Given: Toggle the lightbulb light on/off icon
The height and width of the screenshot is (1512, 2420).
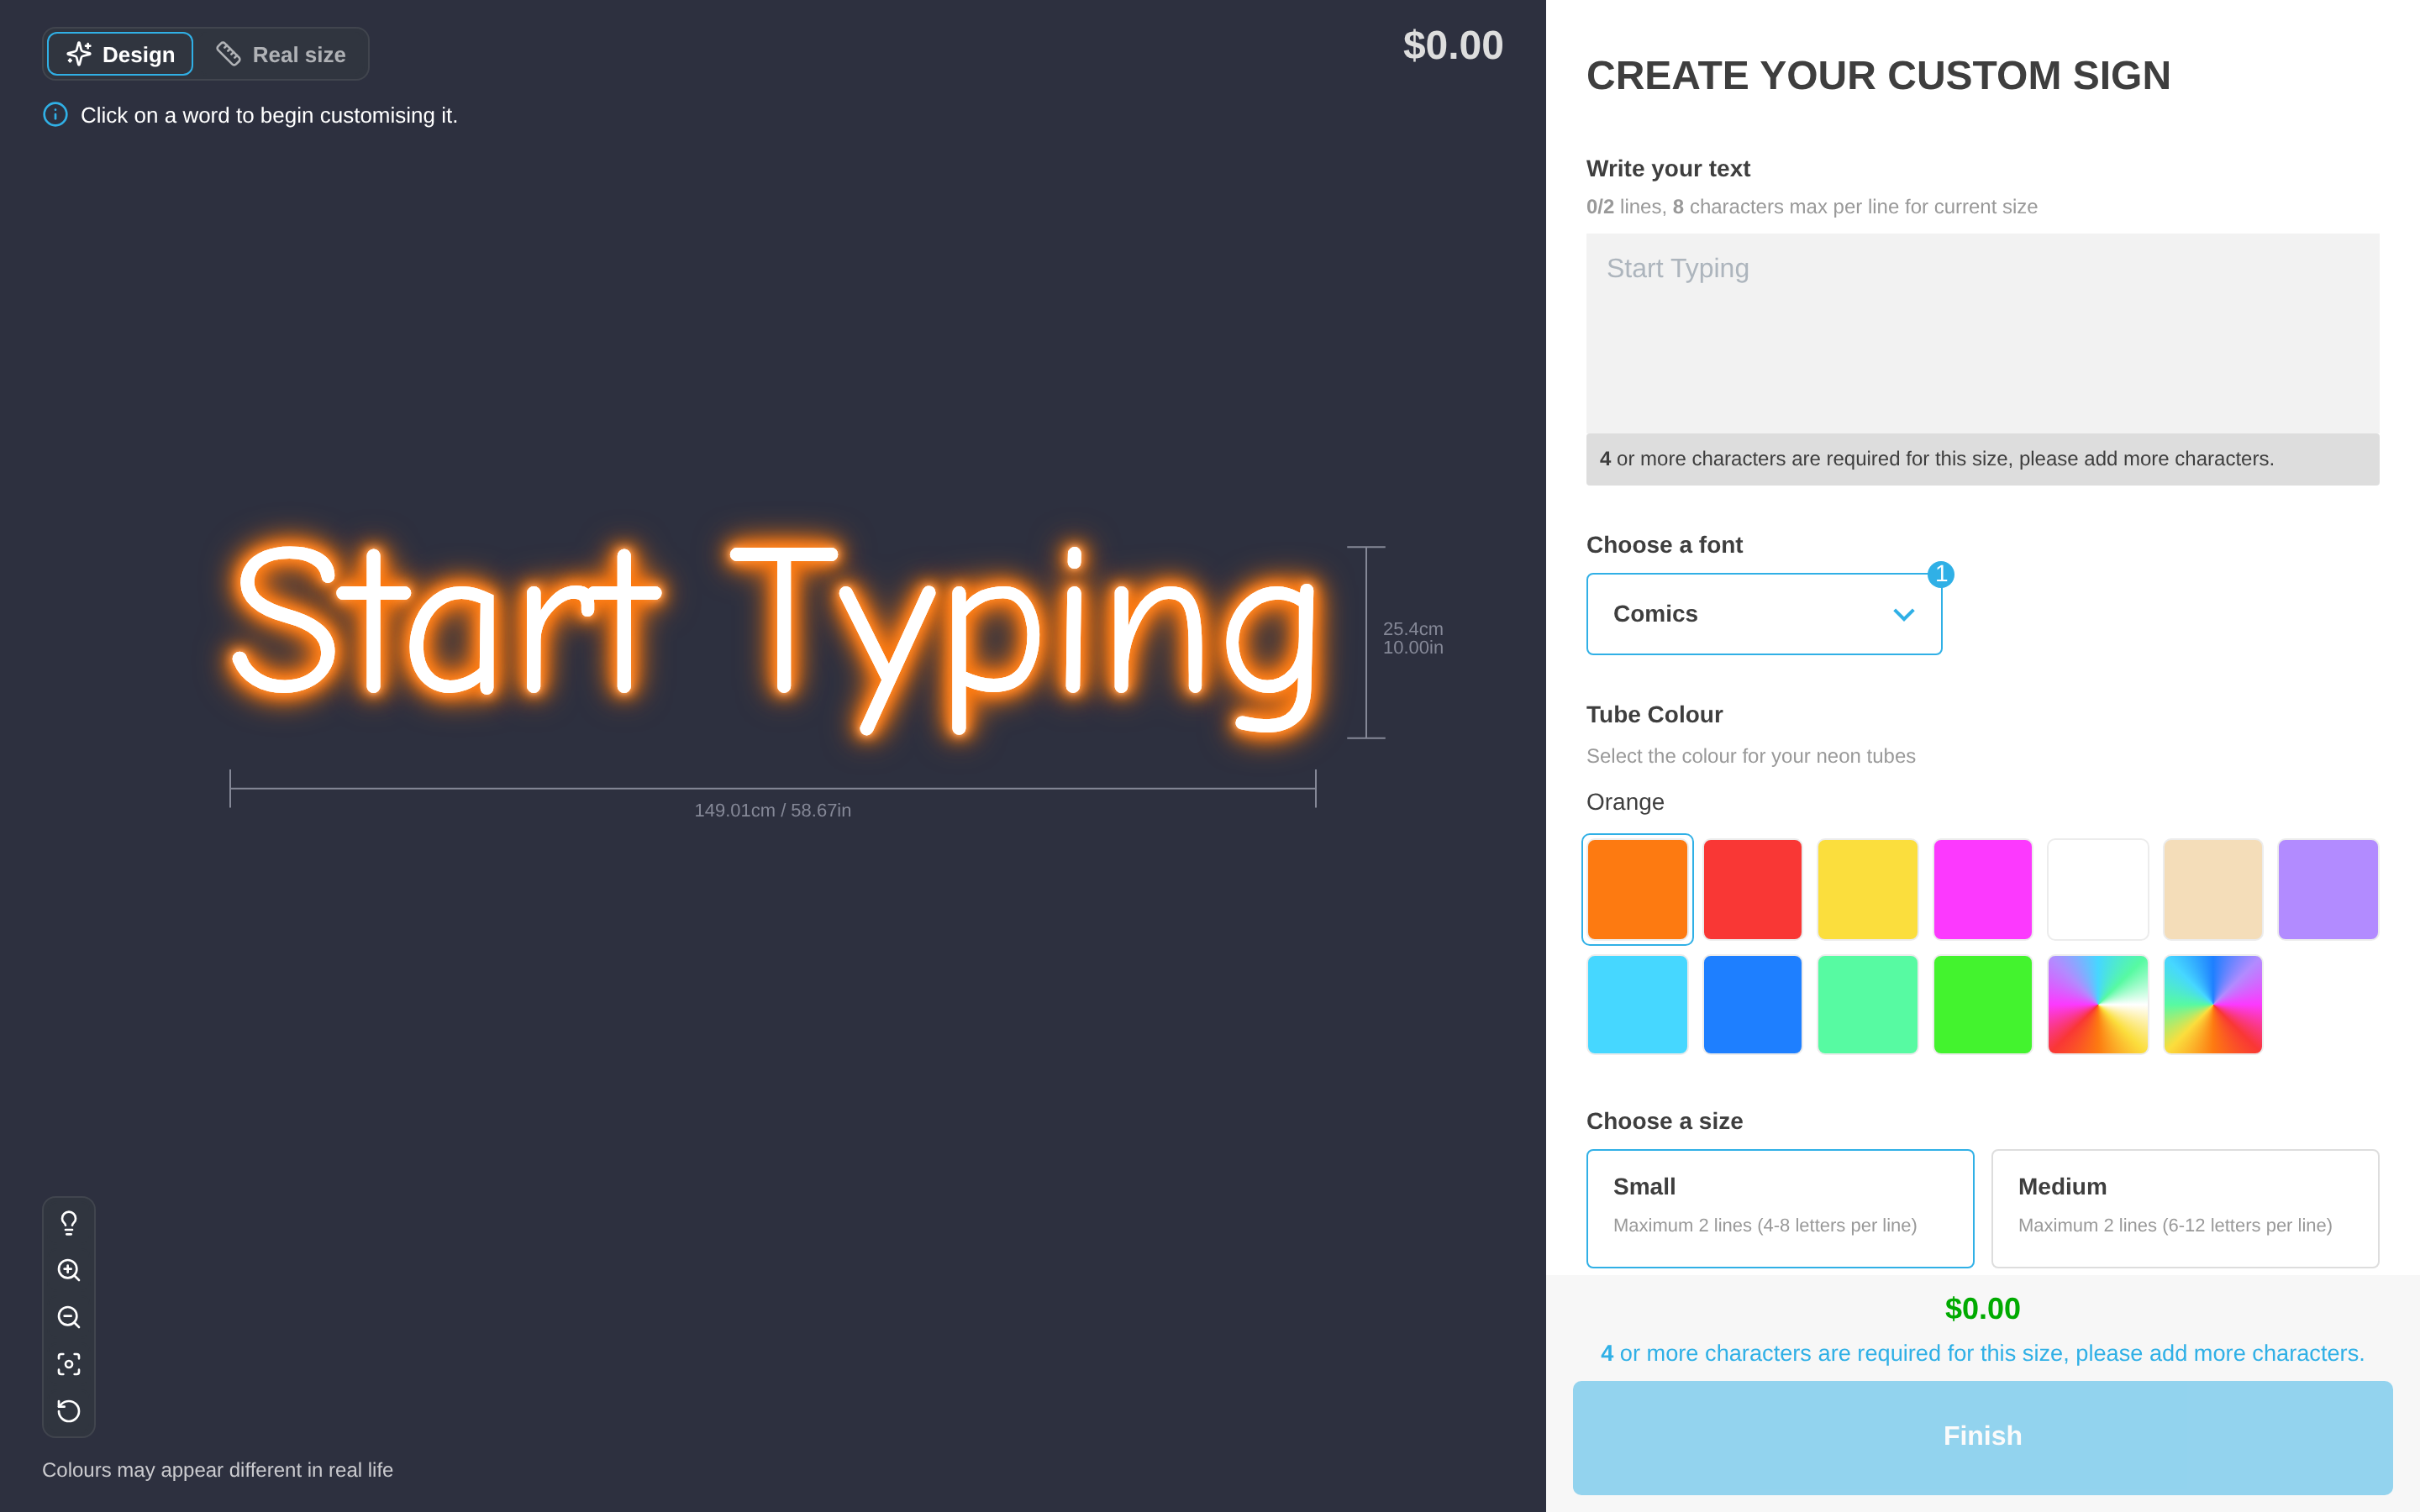Looking at the screenshot, I should tap(68, 1222).
